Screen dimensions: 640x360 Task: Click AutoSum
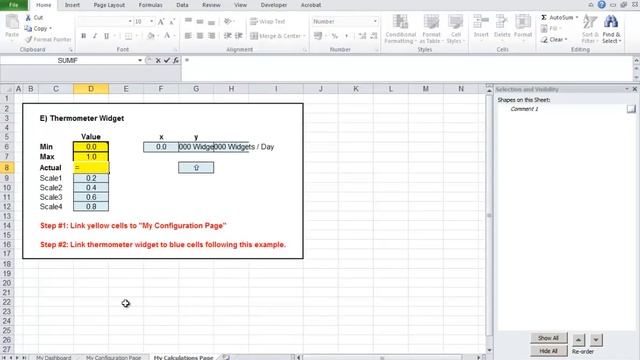click(x=557, y=18)
